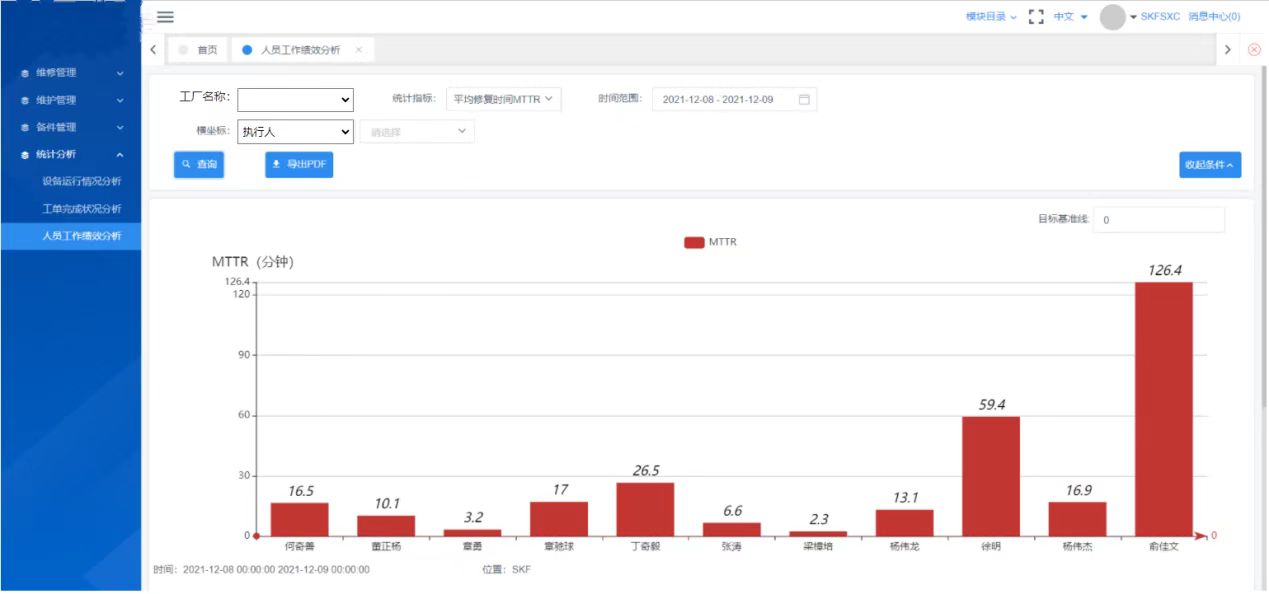Open 设备运行情况分析 in sidebar

[82, 181]
